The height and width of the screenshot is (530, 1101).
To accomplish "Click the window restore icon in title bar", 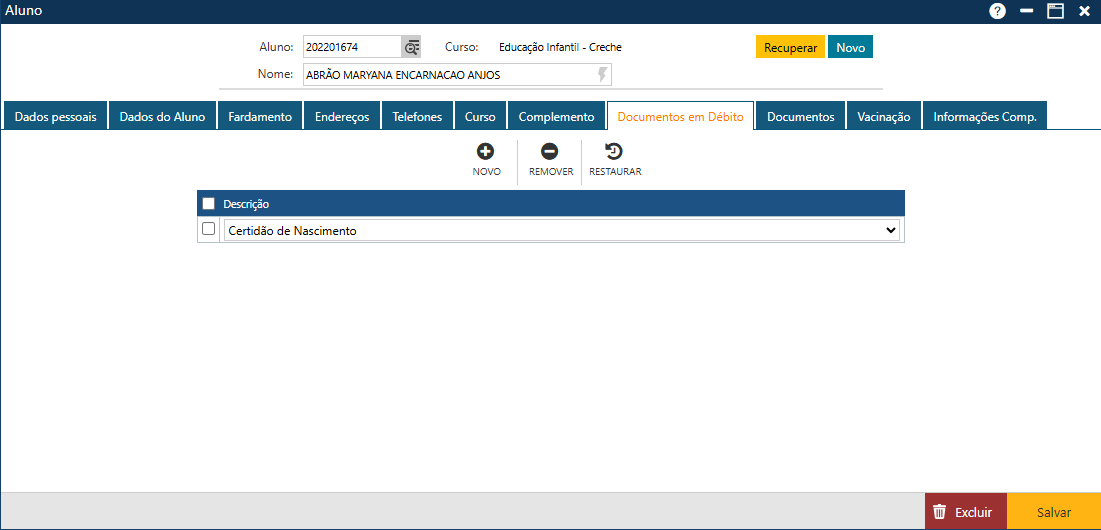I will (1055, 11).
